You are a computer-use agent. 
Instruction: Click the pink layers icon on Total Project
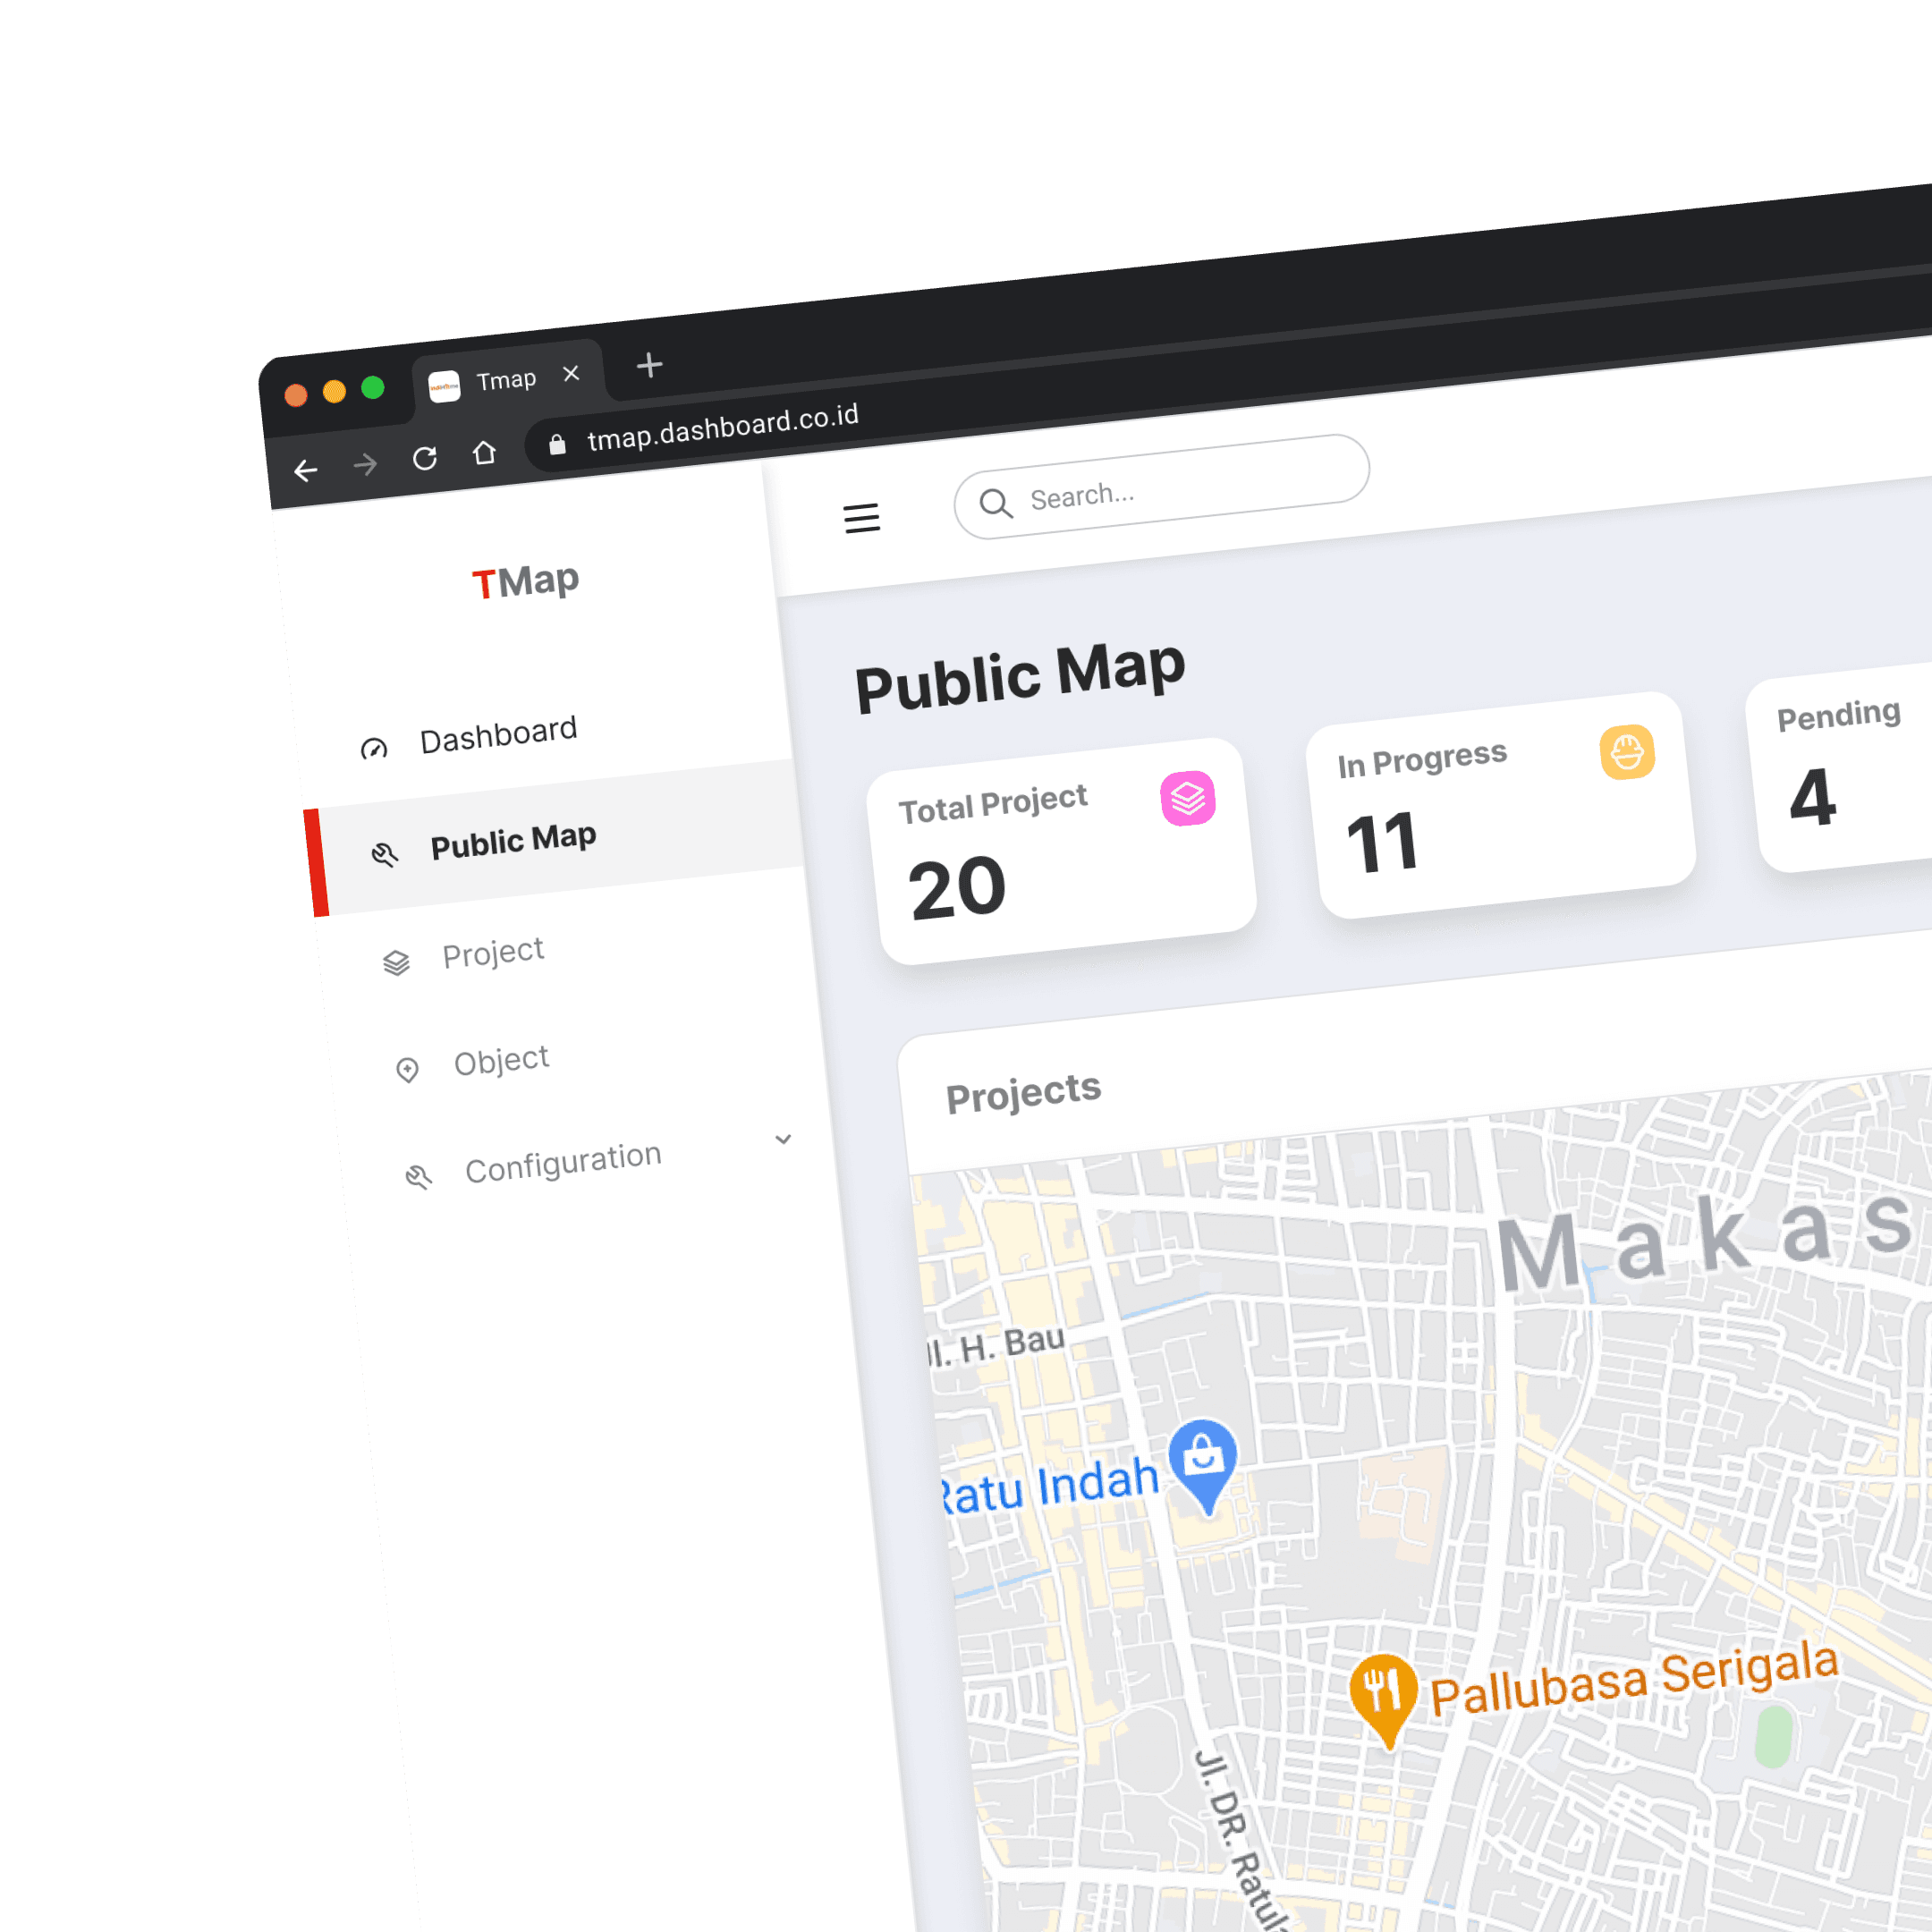click(1188, 798)
